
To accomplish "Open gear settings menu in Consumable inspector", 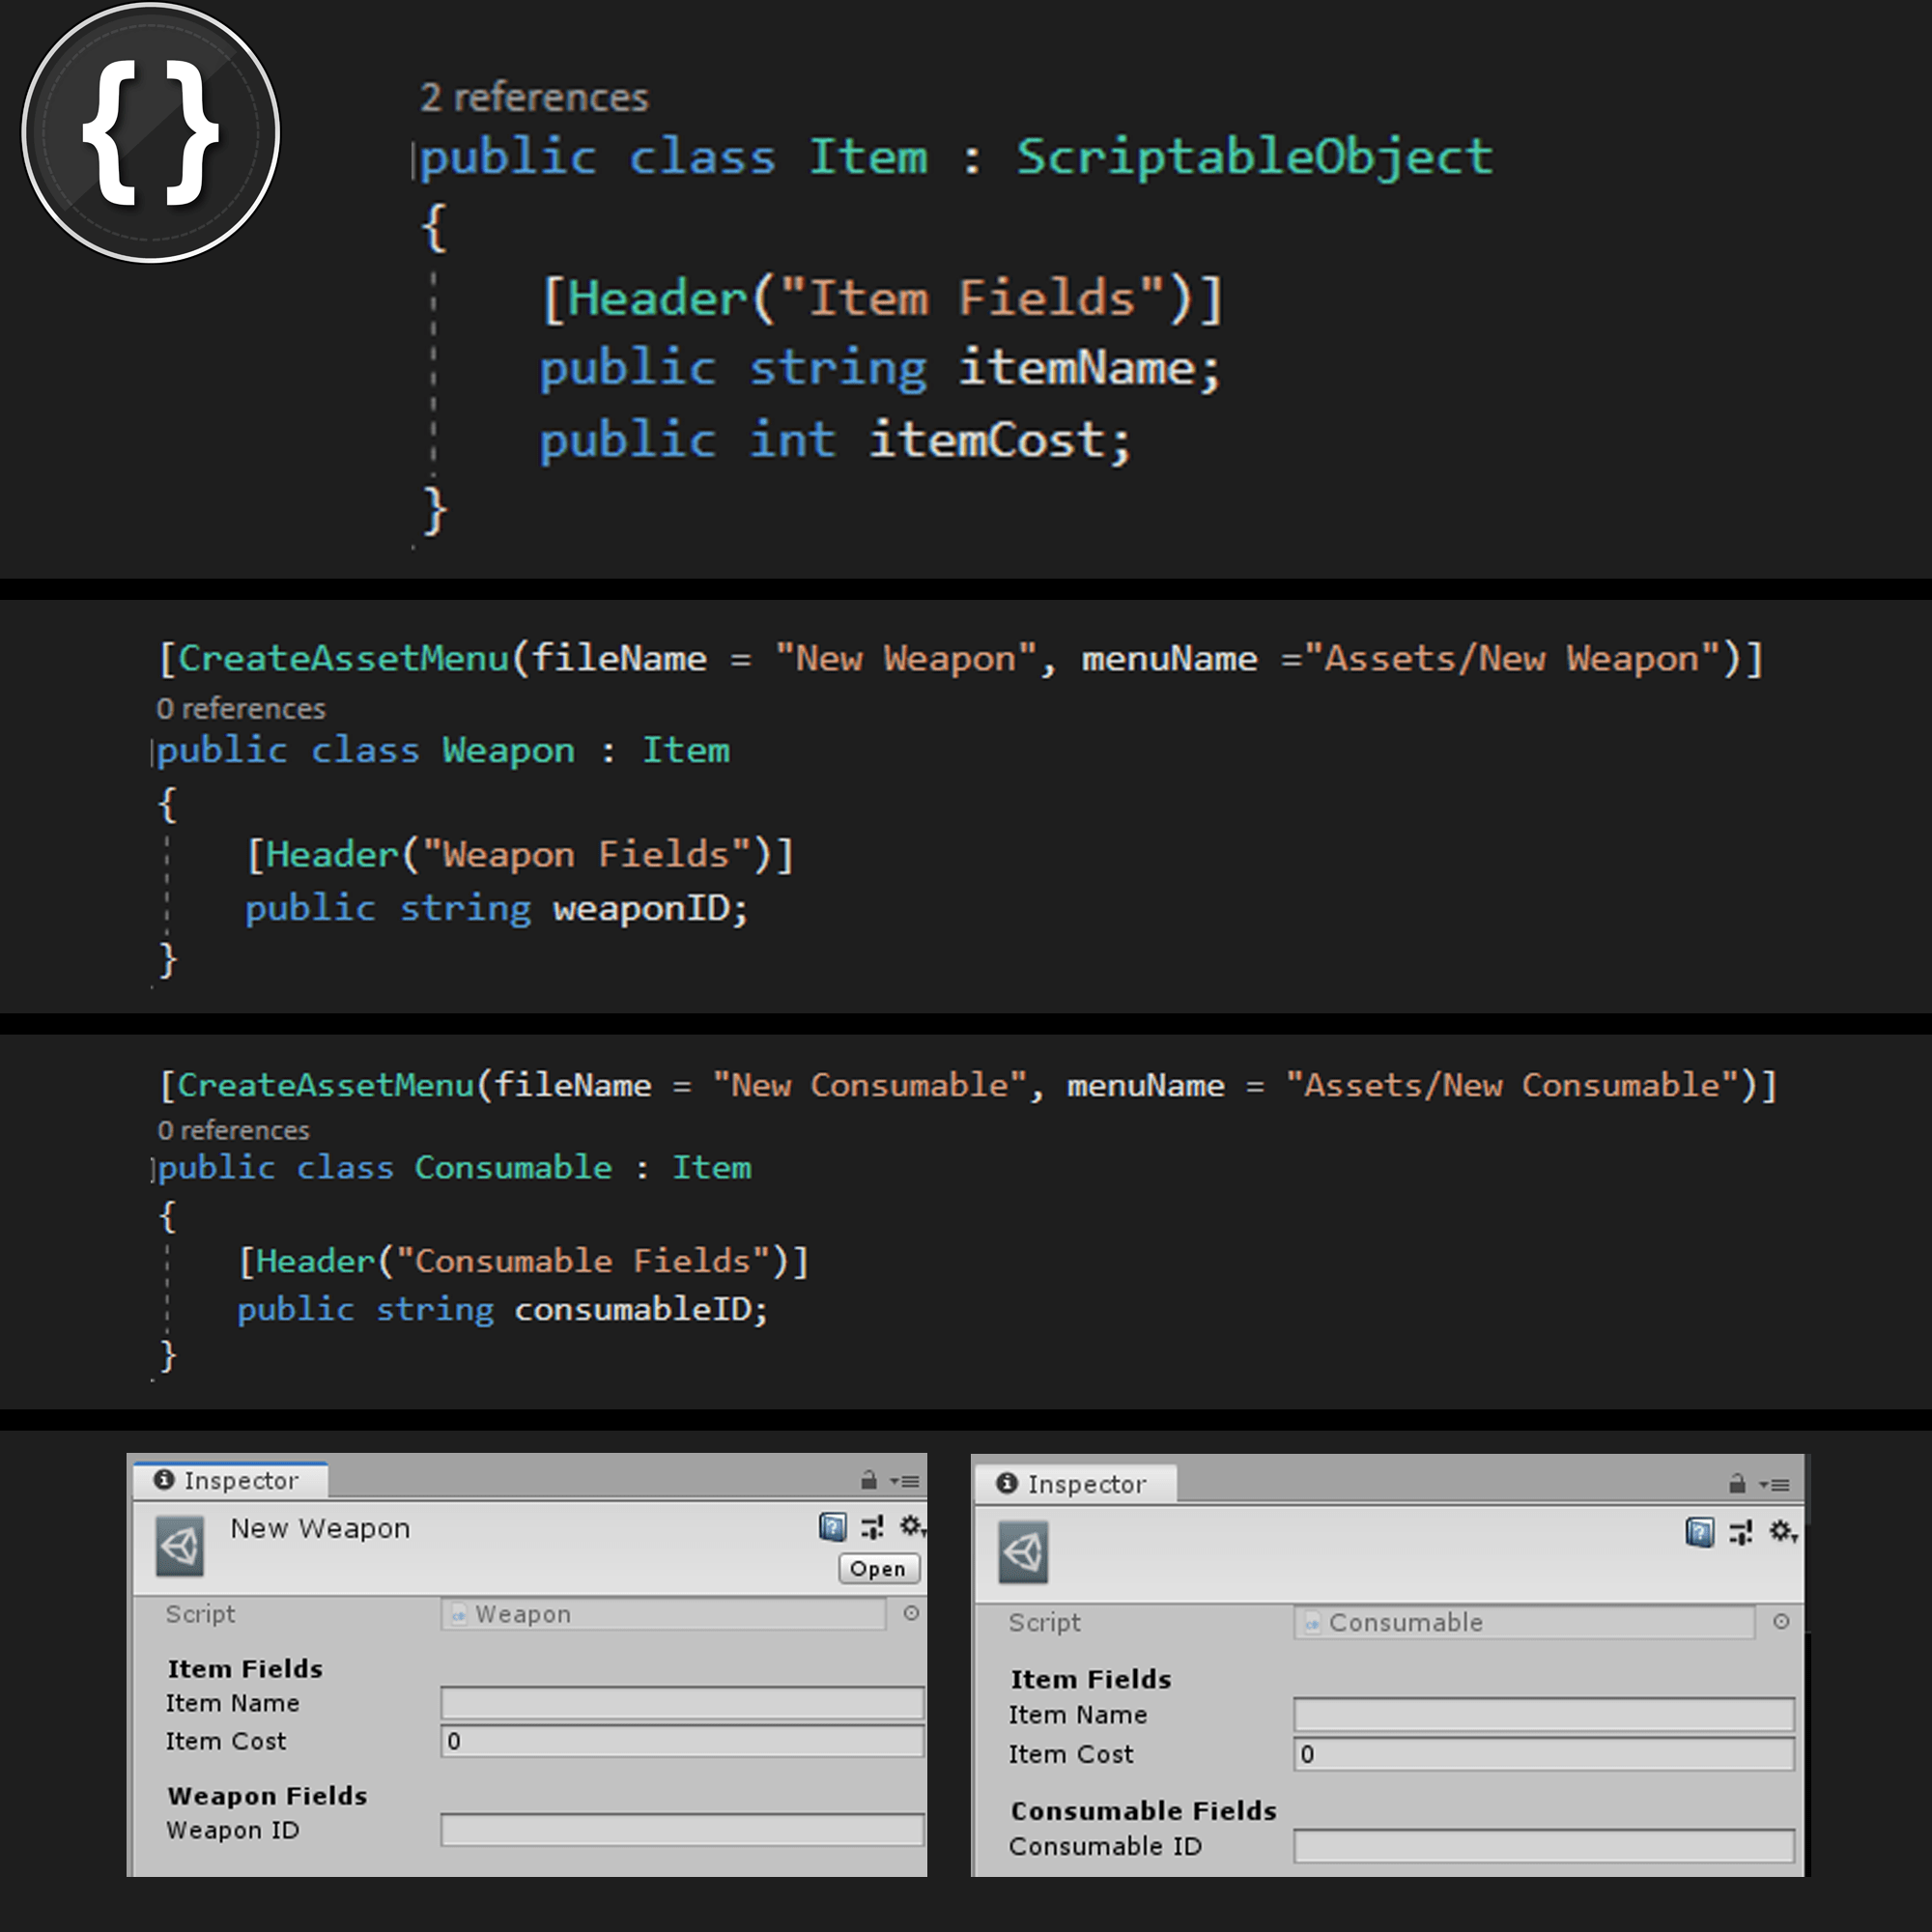I will tap(1782, 1531).
